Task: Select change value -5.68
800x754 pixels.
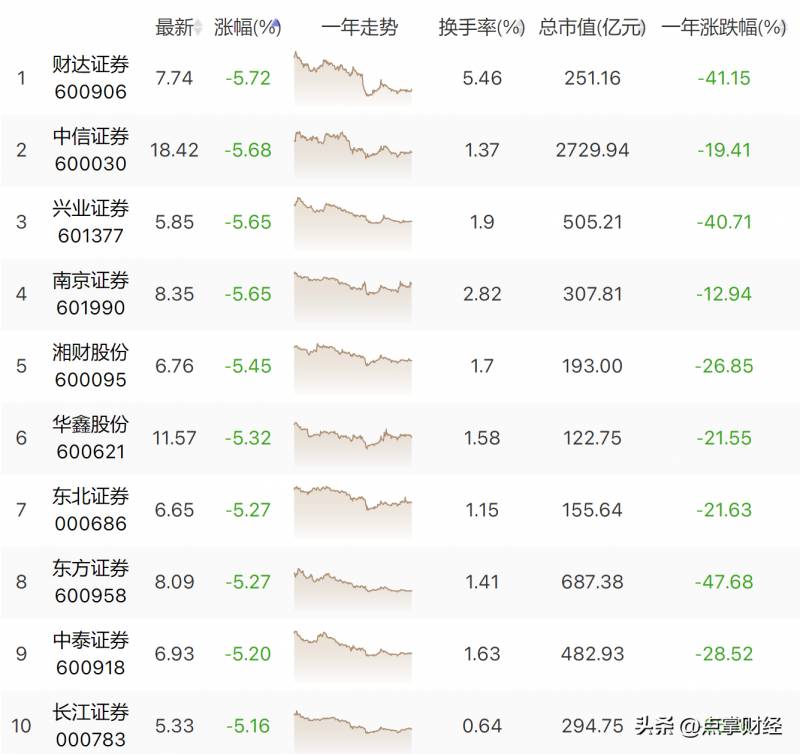Action: [248, 150]
